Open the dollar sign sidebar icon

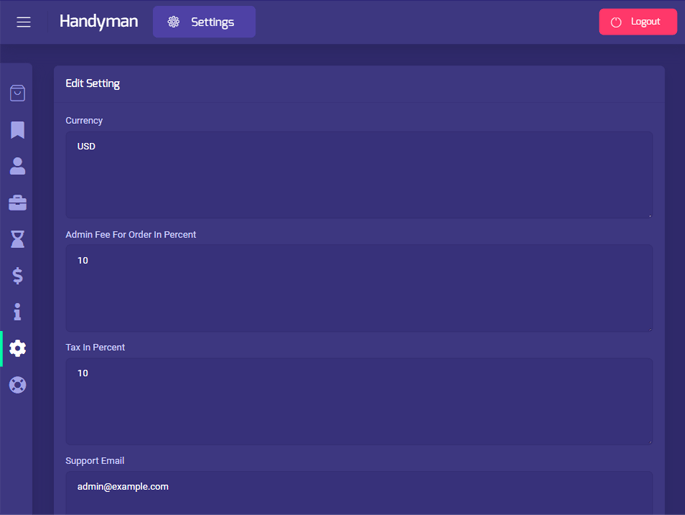(17, 276)
